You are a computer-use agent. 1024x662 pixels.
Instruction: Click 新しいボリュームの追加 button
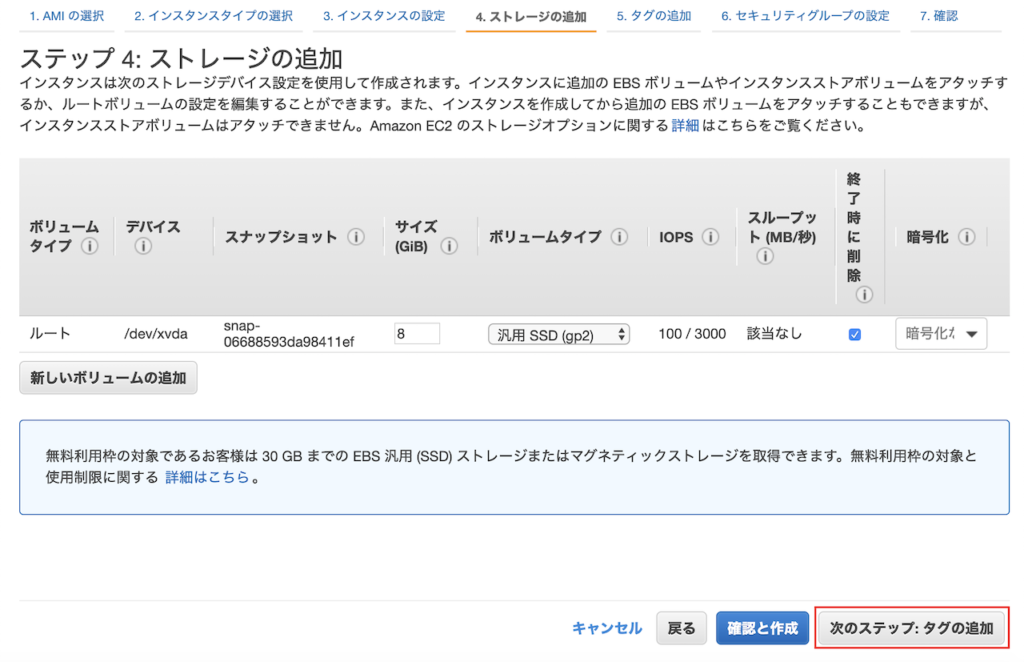pyautogui.click(x=108, y=378)
